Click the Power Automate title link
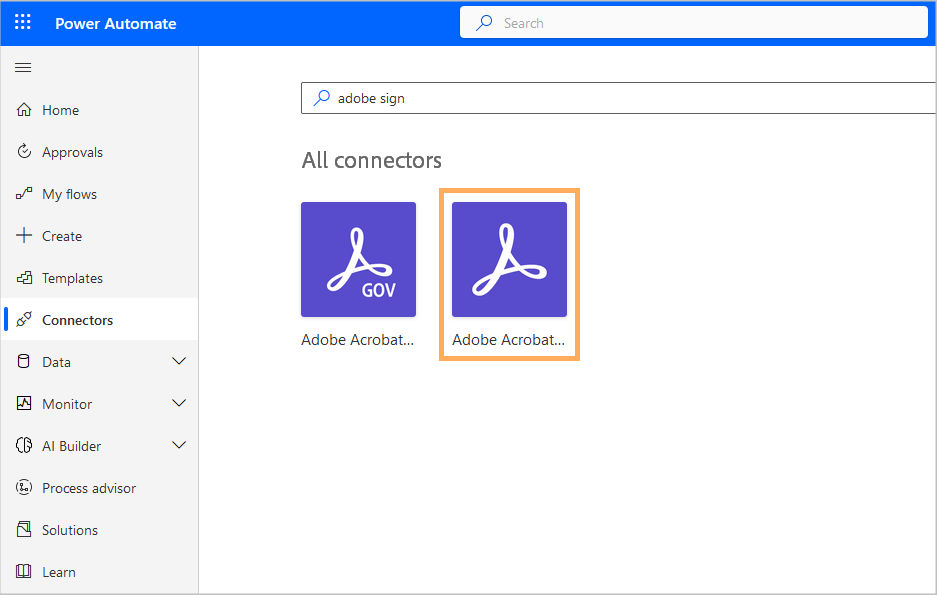 coord(115,23)
